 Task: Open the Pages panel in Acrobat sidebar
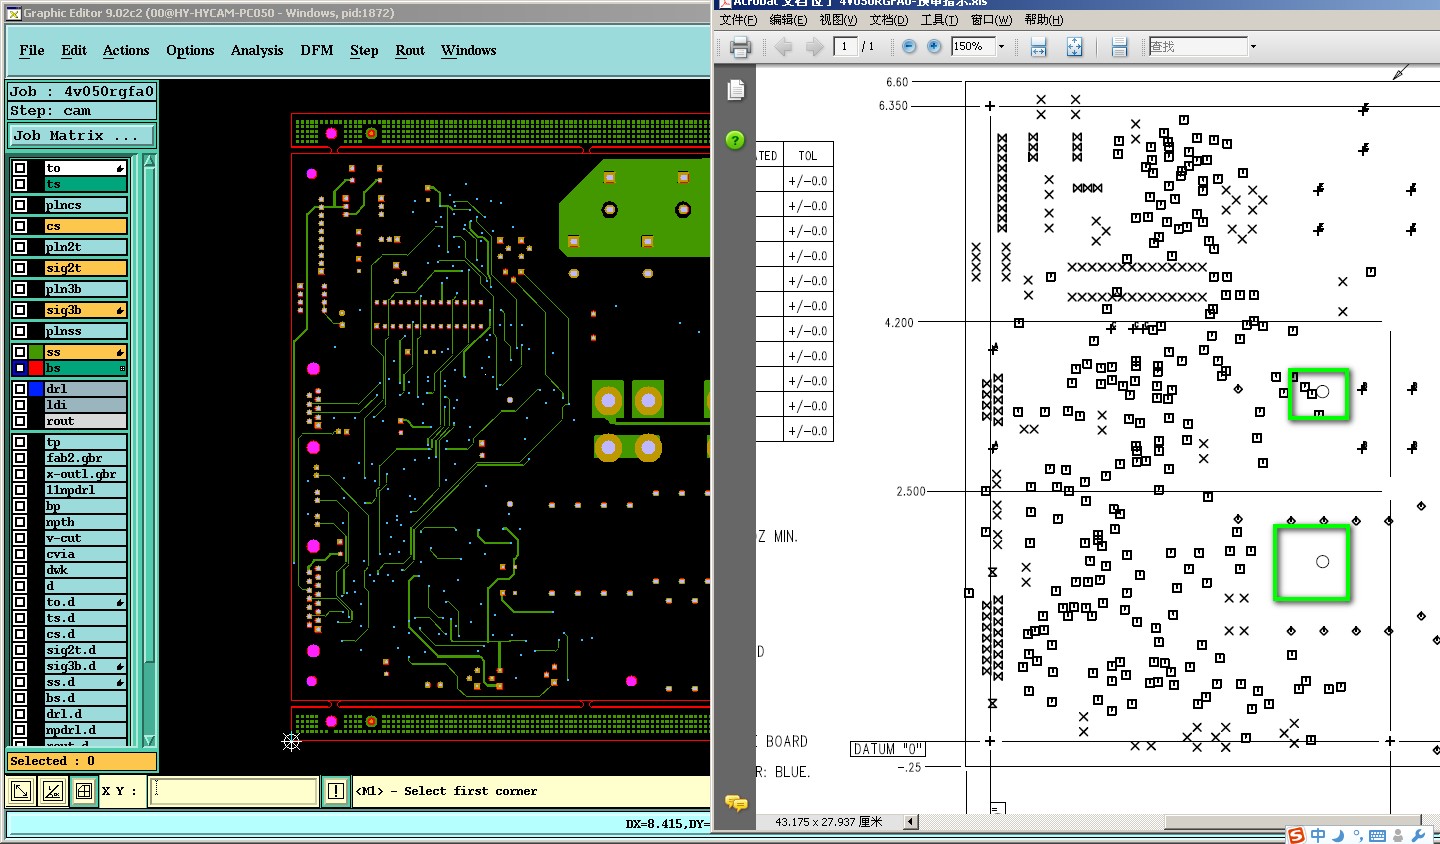coord(736,90)
